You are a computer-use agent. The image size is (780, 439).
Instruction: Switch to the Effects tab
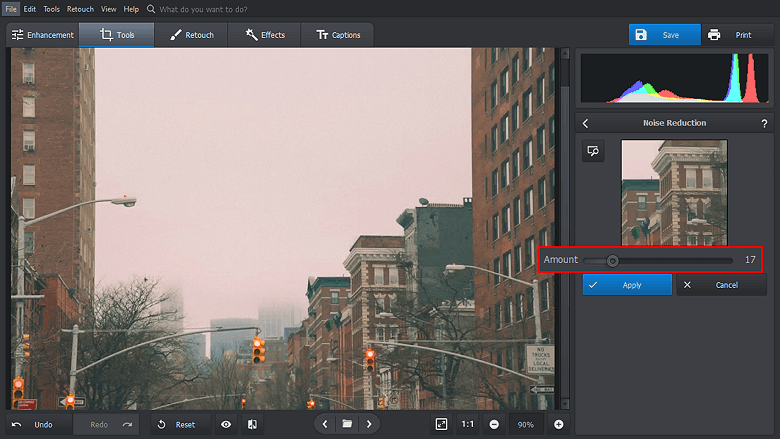click(265, 35)
